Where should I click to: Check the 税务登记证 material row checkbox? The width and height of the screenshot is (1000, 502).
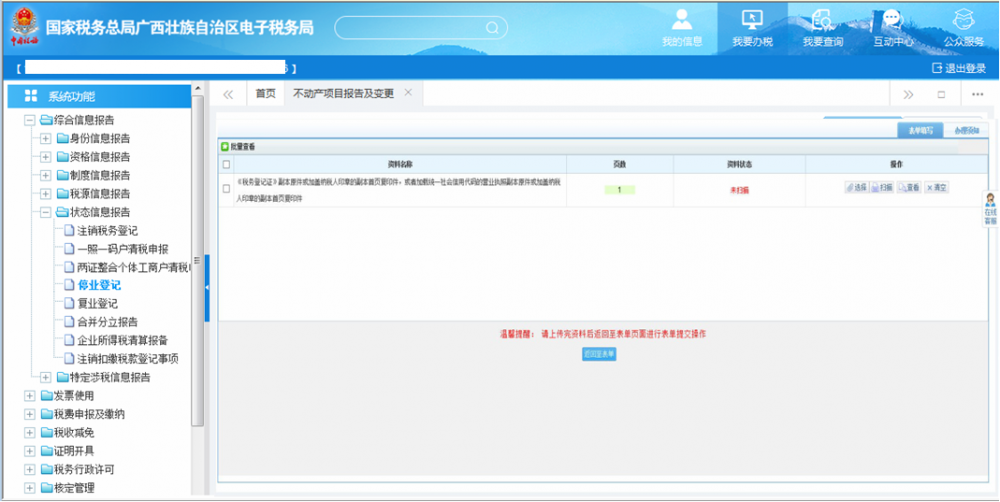(x=226, y=189)
